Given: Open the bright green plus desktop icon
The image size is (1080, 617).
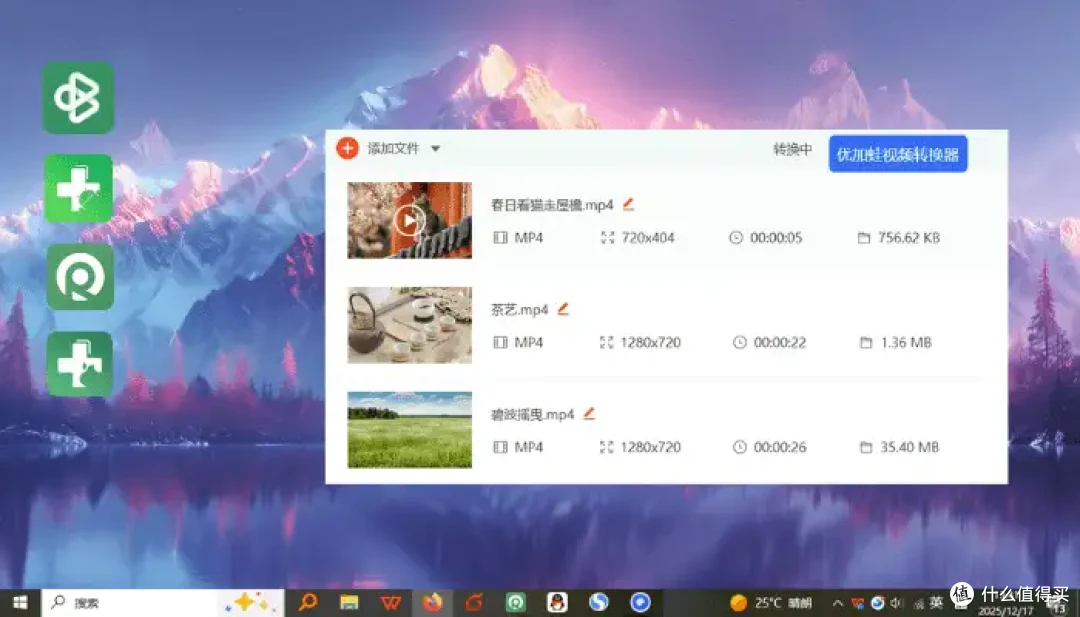Looking at the screenshot, I should [79, 189].
